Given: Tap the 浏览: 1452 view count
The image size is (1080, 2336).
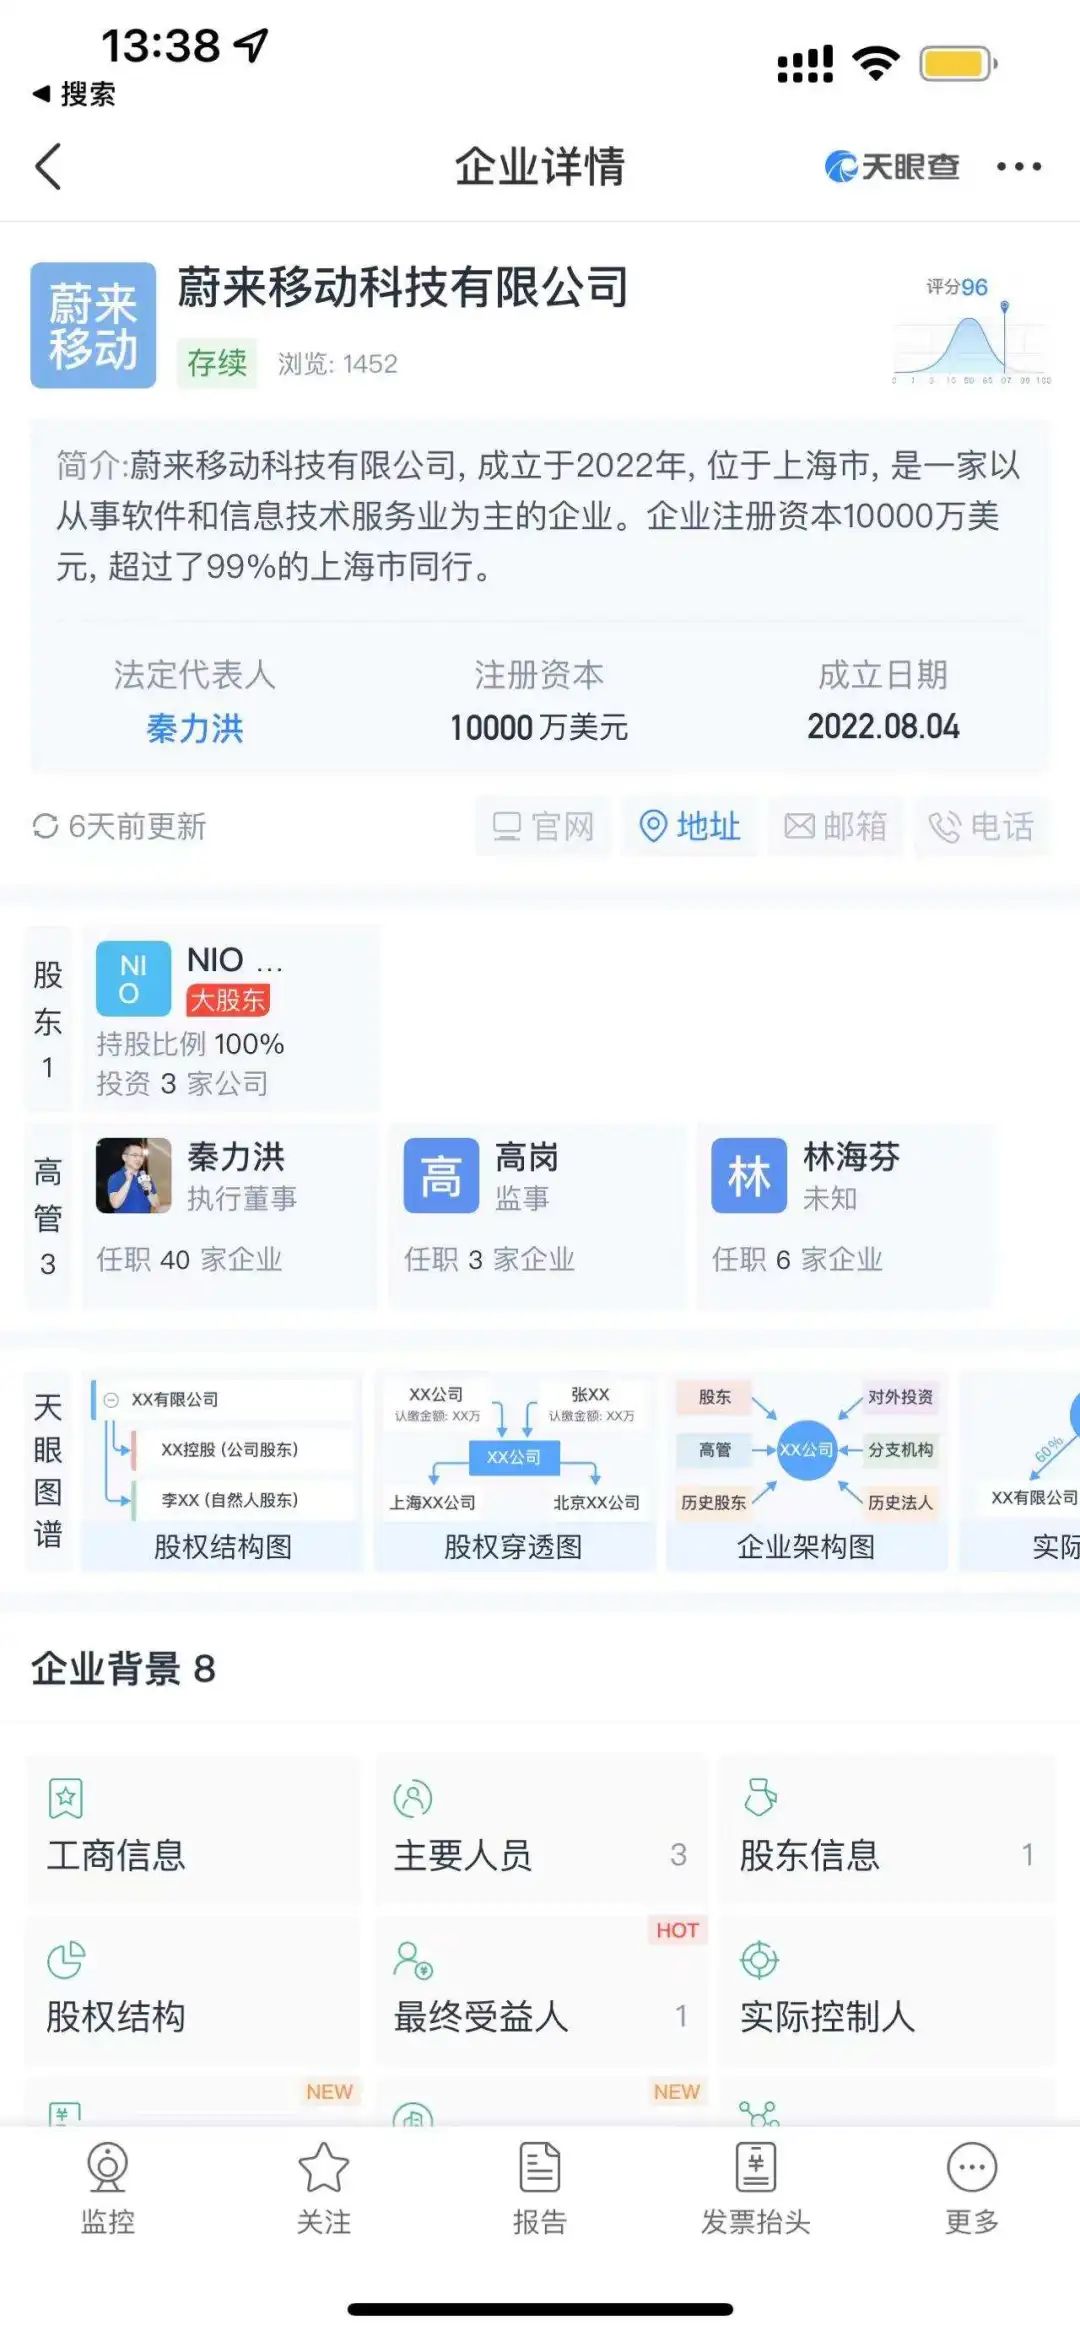Looking at the screenshot, I should pyautogui.click(x=337, y=363).
